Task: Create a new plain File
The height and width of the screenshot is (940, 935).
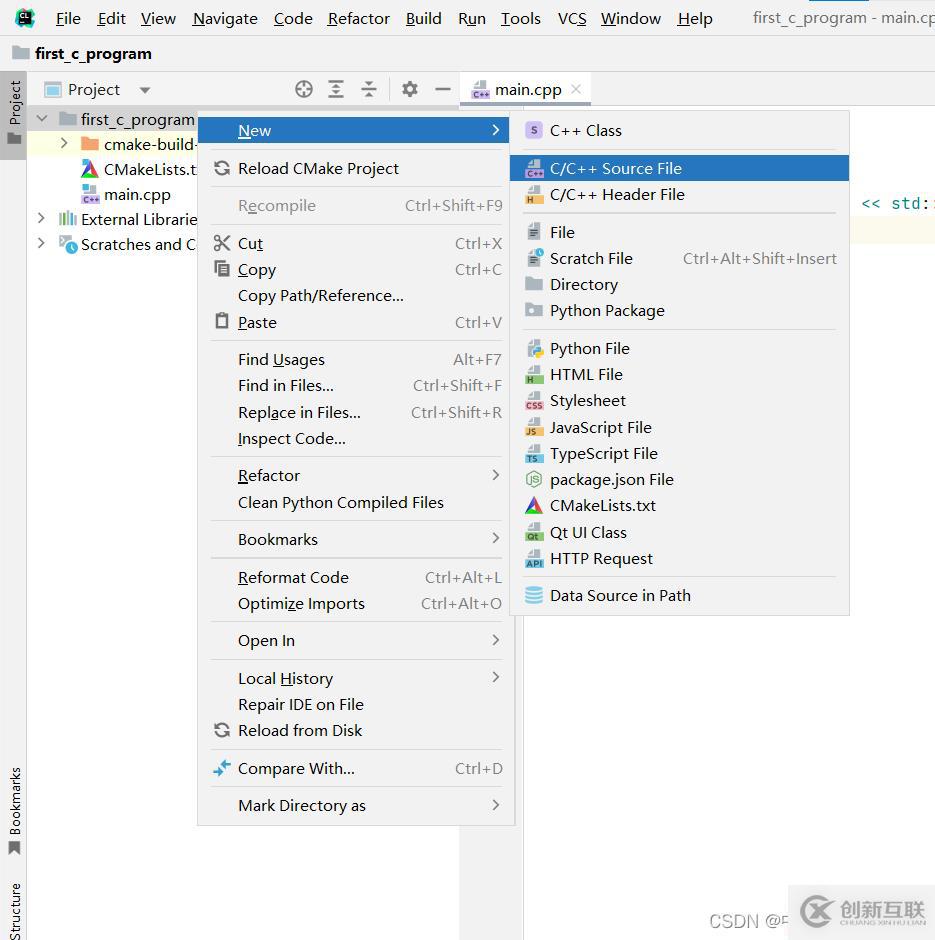Action: pos(680,232)
